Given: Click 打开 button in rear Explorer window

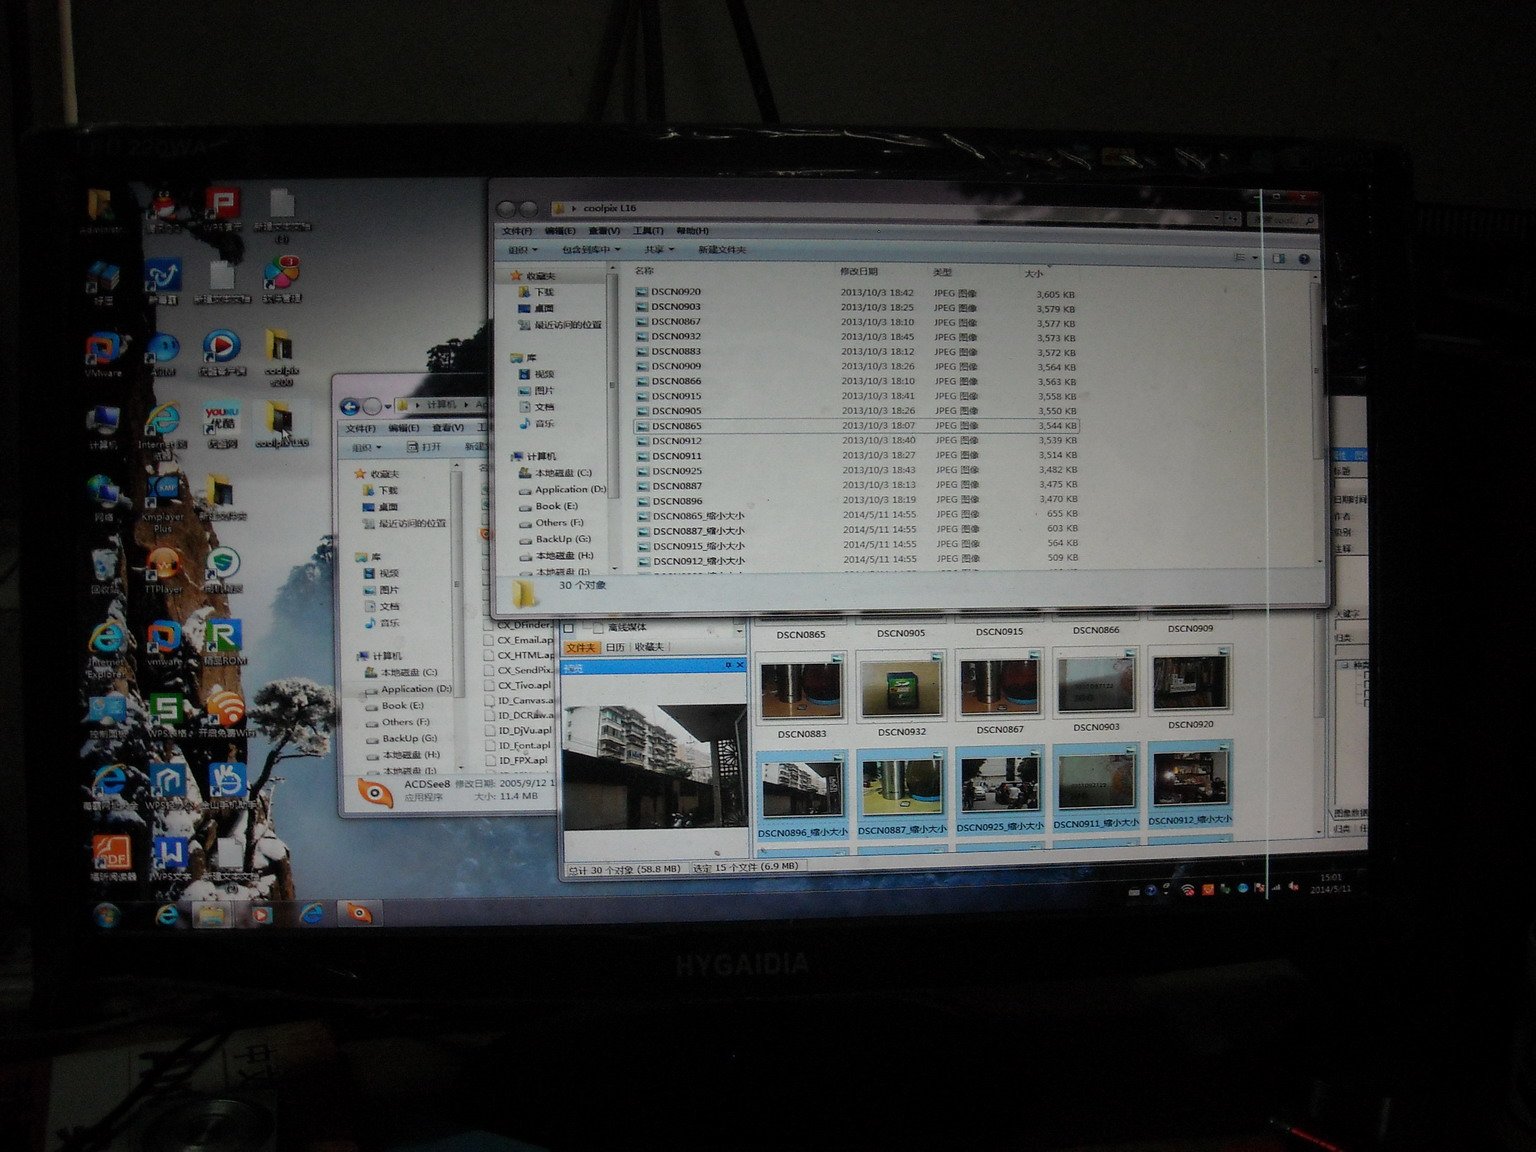Looking at the screenshot, I should pos(425,447).
